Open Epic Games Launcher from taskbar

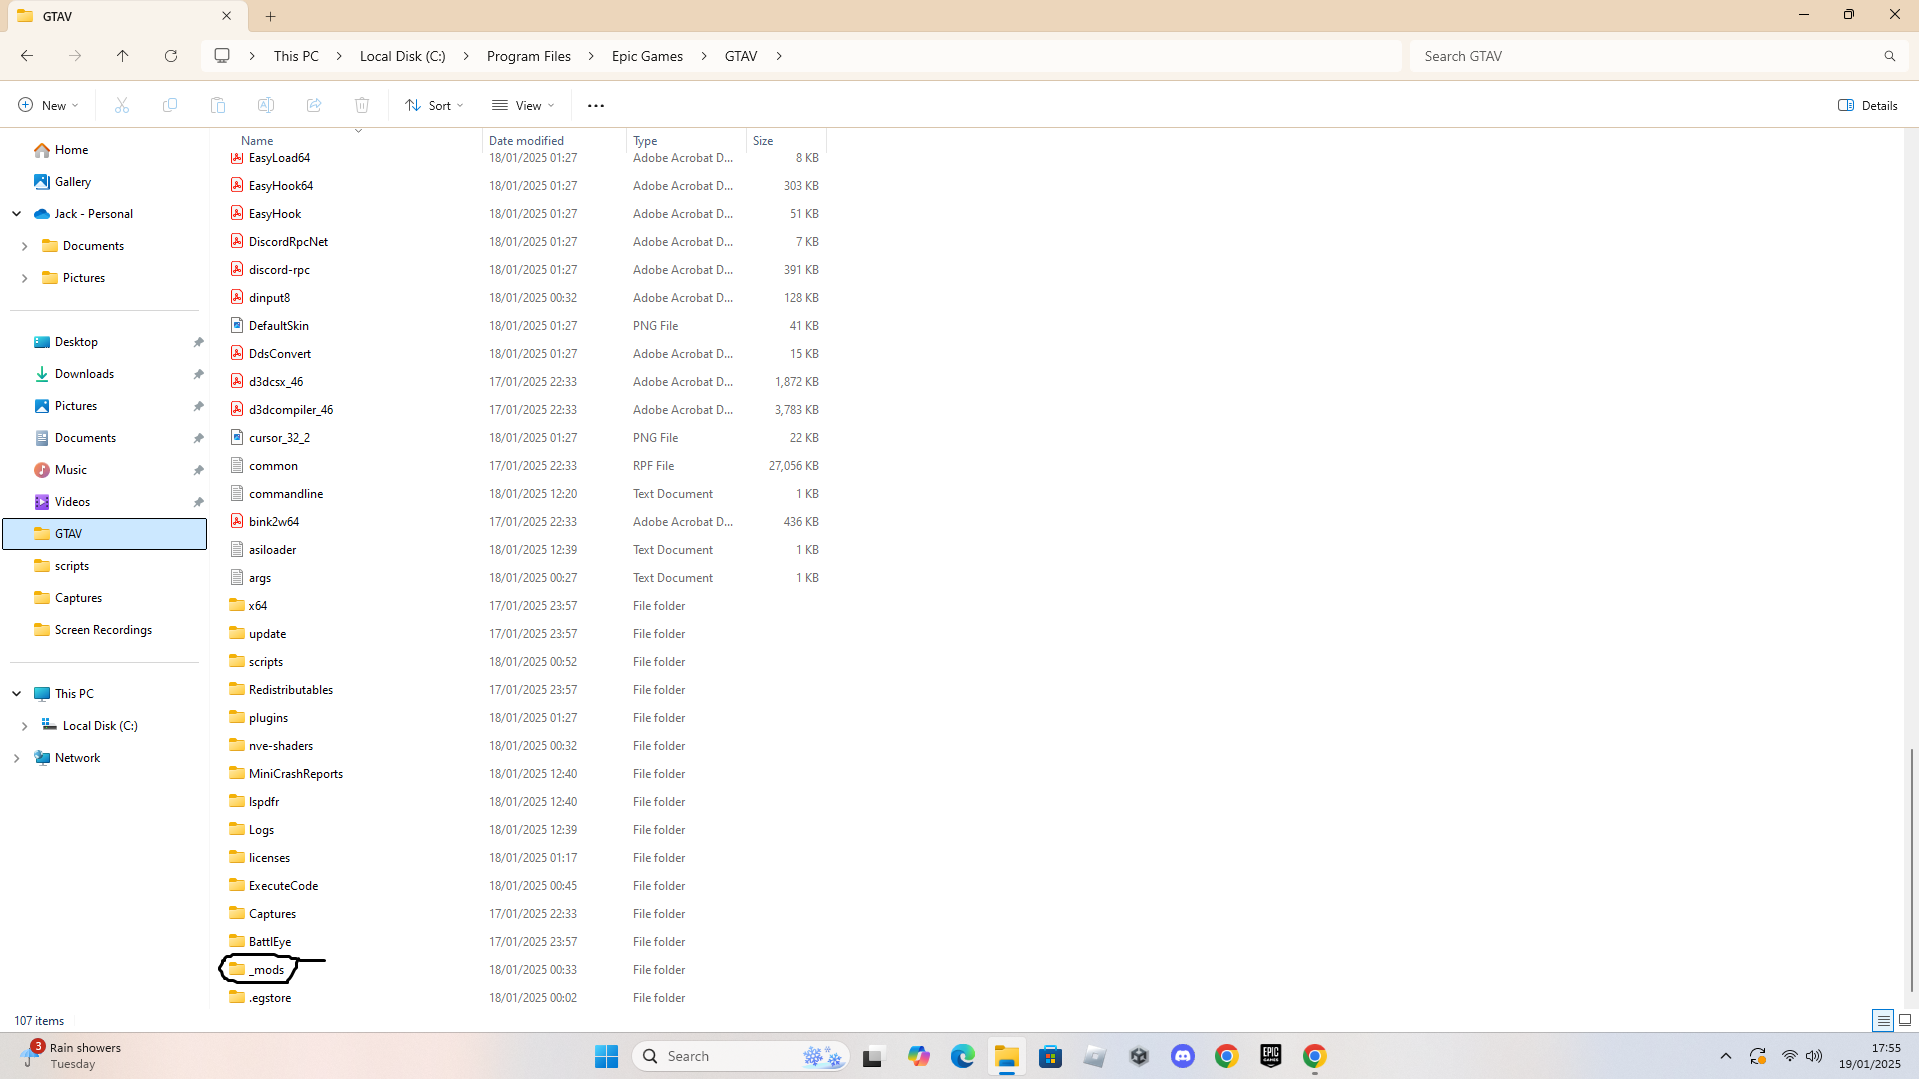(x=1271, y=1056)
